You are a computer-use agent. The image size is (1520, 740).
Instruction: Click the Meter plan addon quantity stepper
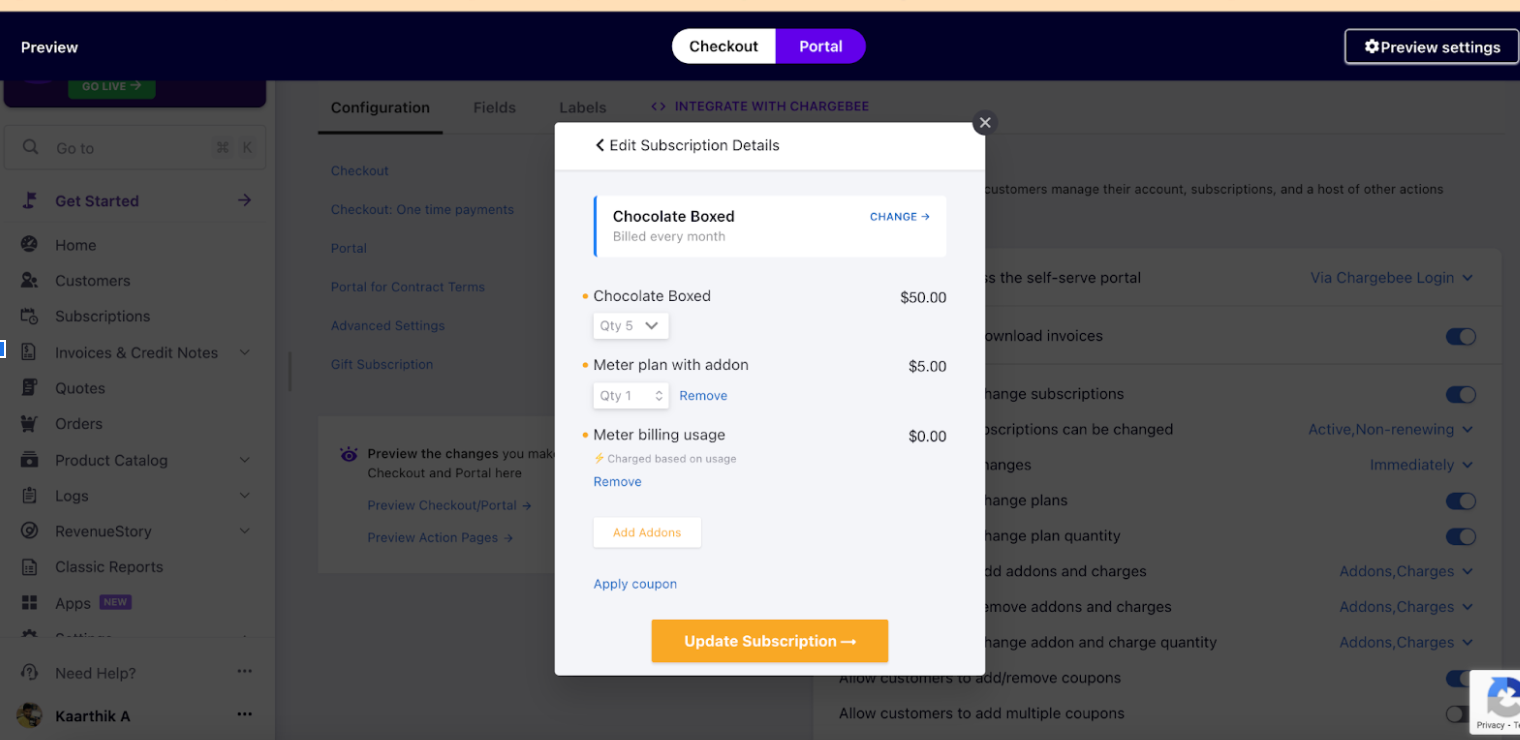coord(630,396)
